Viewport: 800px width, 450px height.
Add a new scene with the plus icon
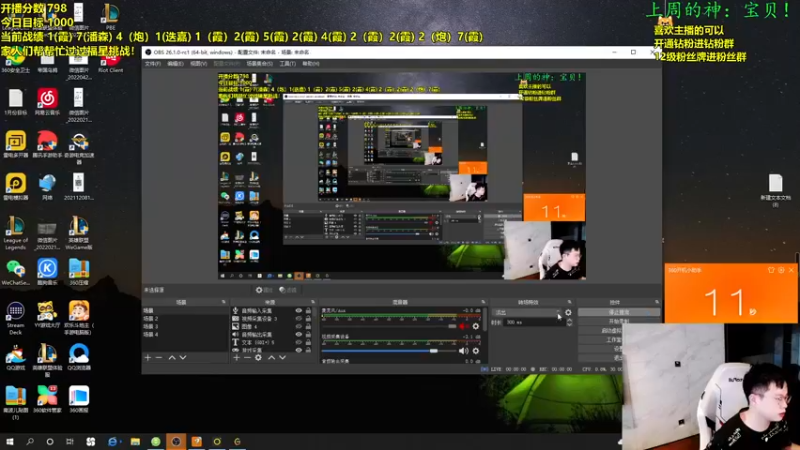148,358
